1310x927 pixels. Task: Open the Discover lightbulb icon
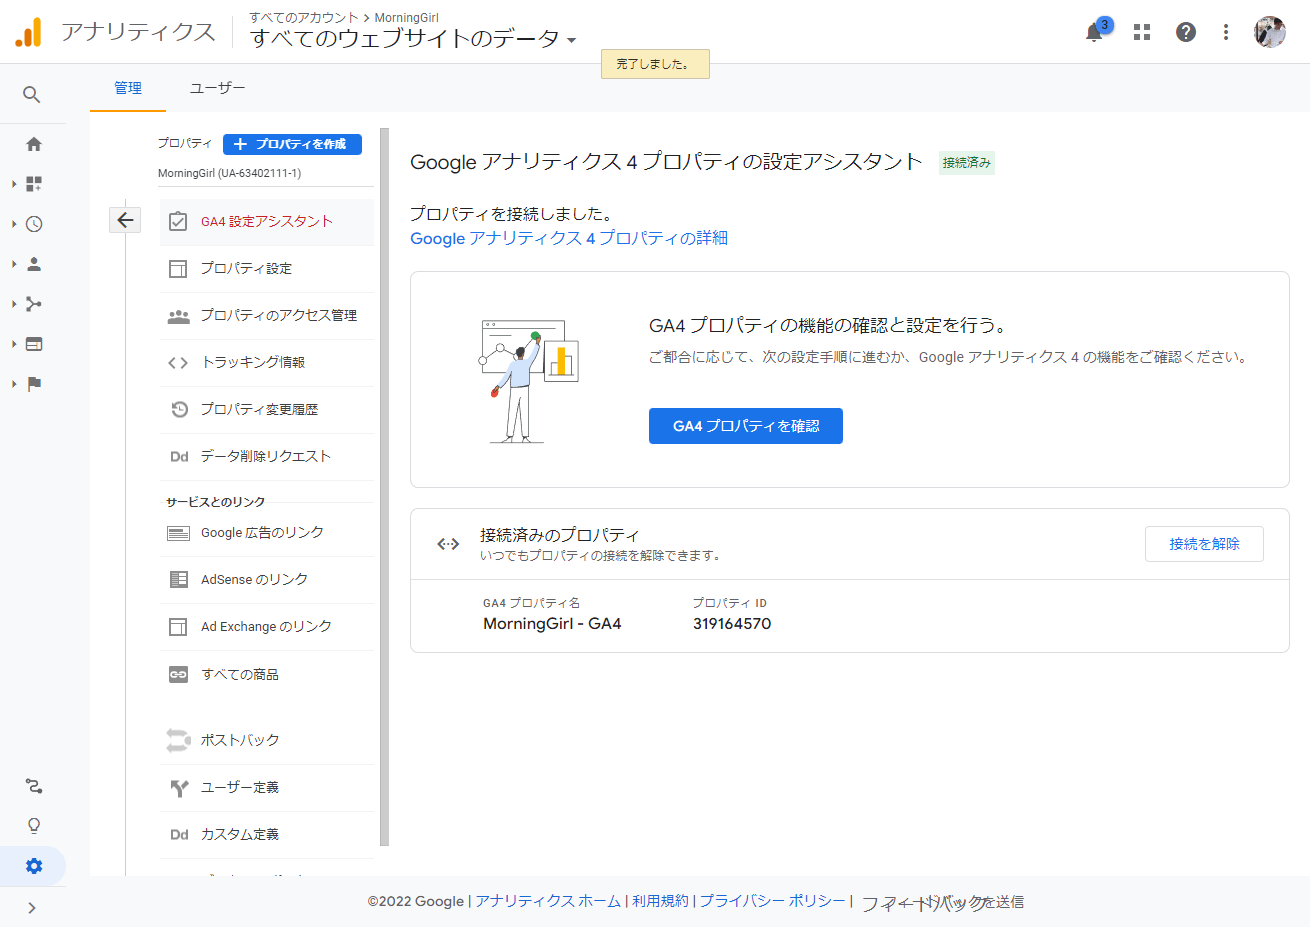tap(34, 826)
